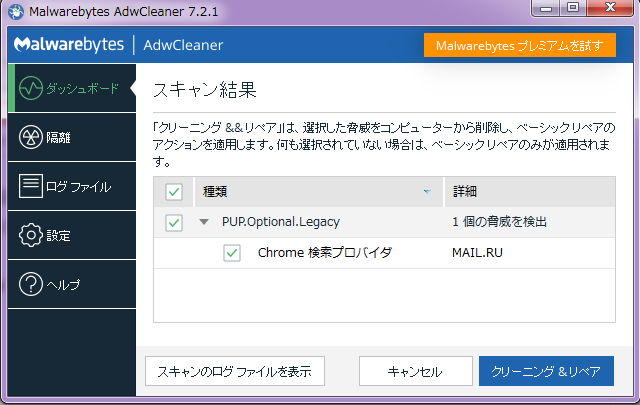This screenshot has height=405, width=640.
Task: Minimize the AdwCleaner window
Action: point(546,7)
